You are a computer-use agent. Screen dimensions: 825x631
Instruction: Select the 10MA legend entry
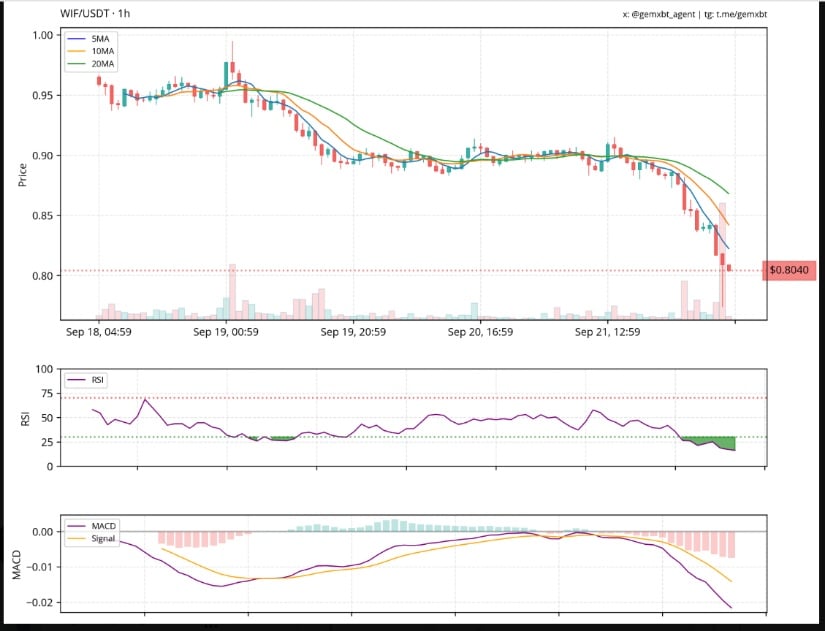(91, 51)
